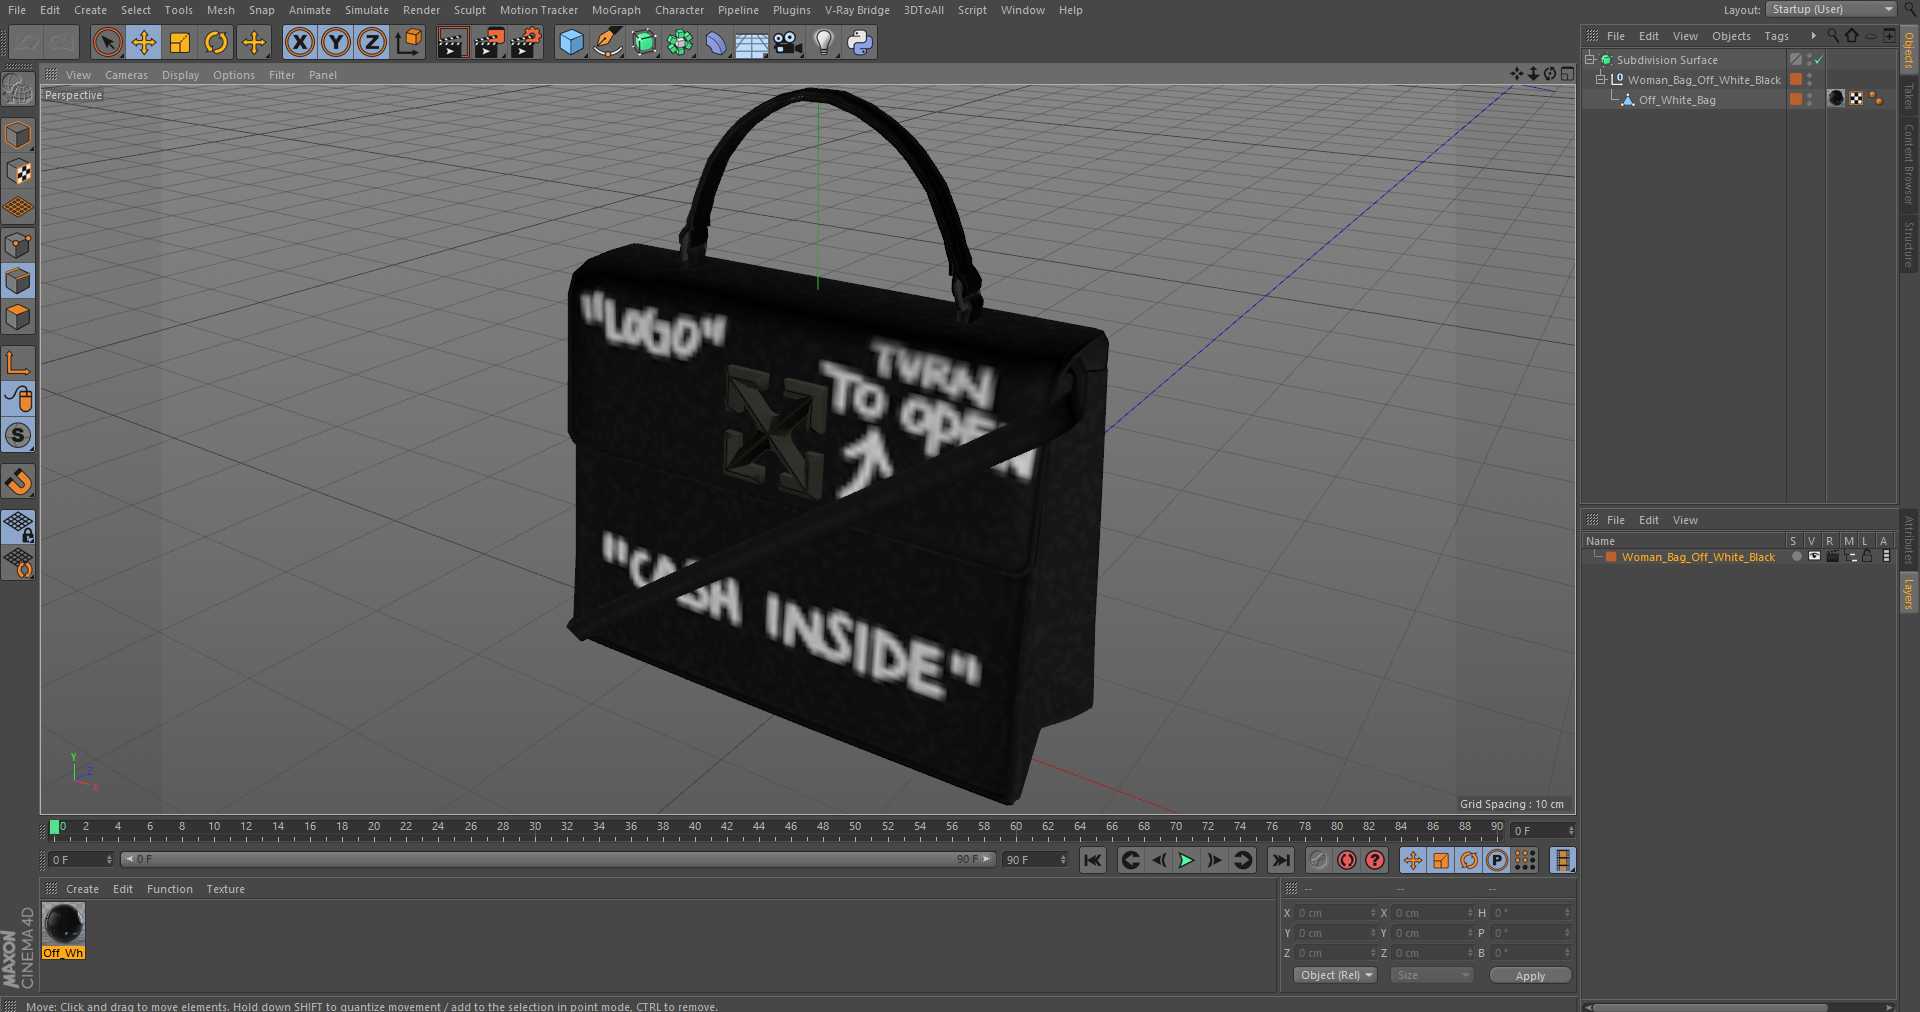Screen dimensions: 1920x1012
Task: Open the MoGraph menu
Action: coord(616,10)
